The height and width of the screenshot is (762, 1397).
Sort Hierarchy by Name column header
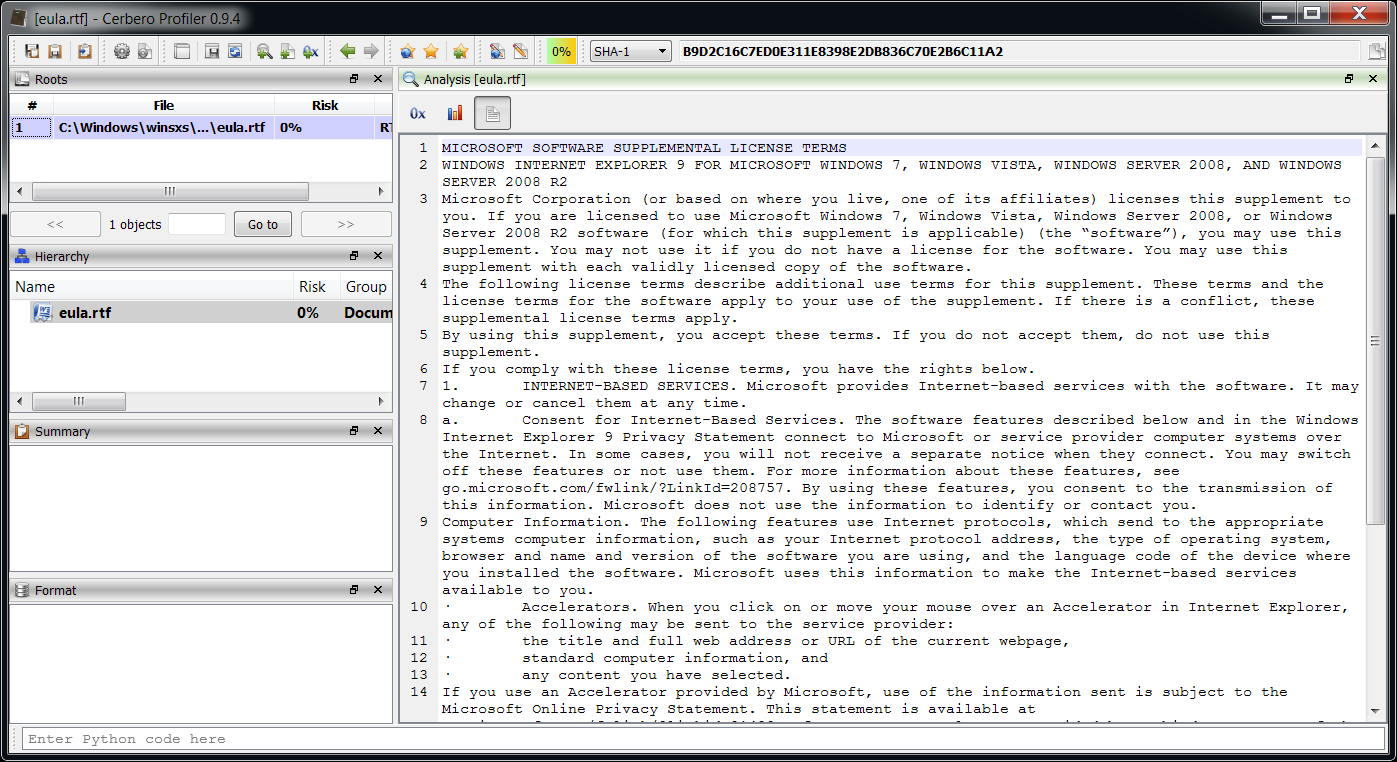(154, 286)
